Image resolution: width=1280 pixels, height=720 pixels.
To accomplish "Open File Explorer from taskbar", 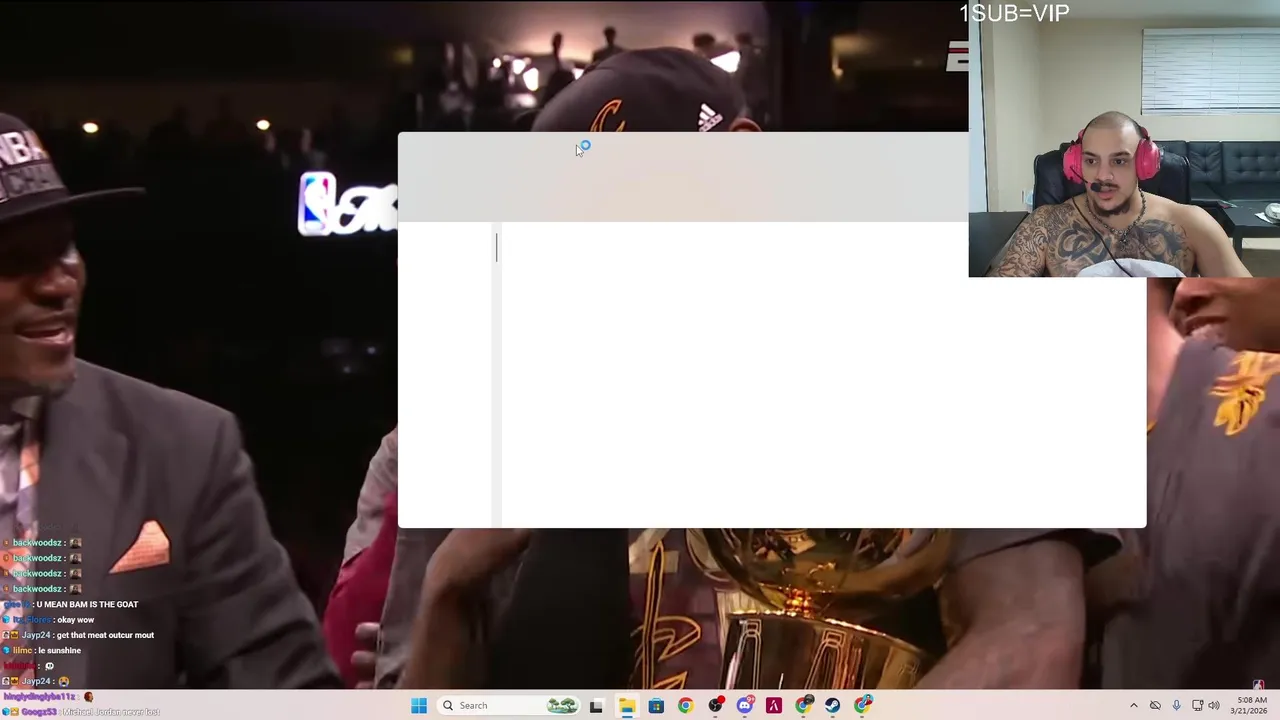I will [x=626, y=706].
